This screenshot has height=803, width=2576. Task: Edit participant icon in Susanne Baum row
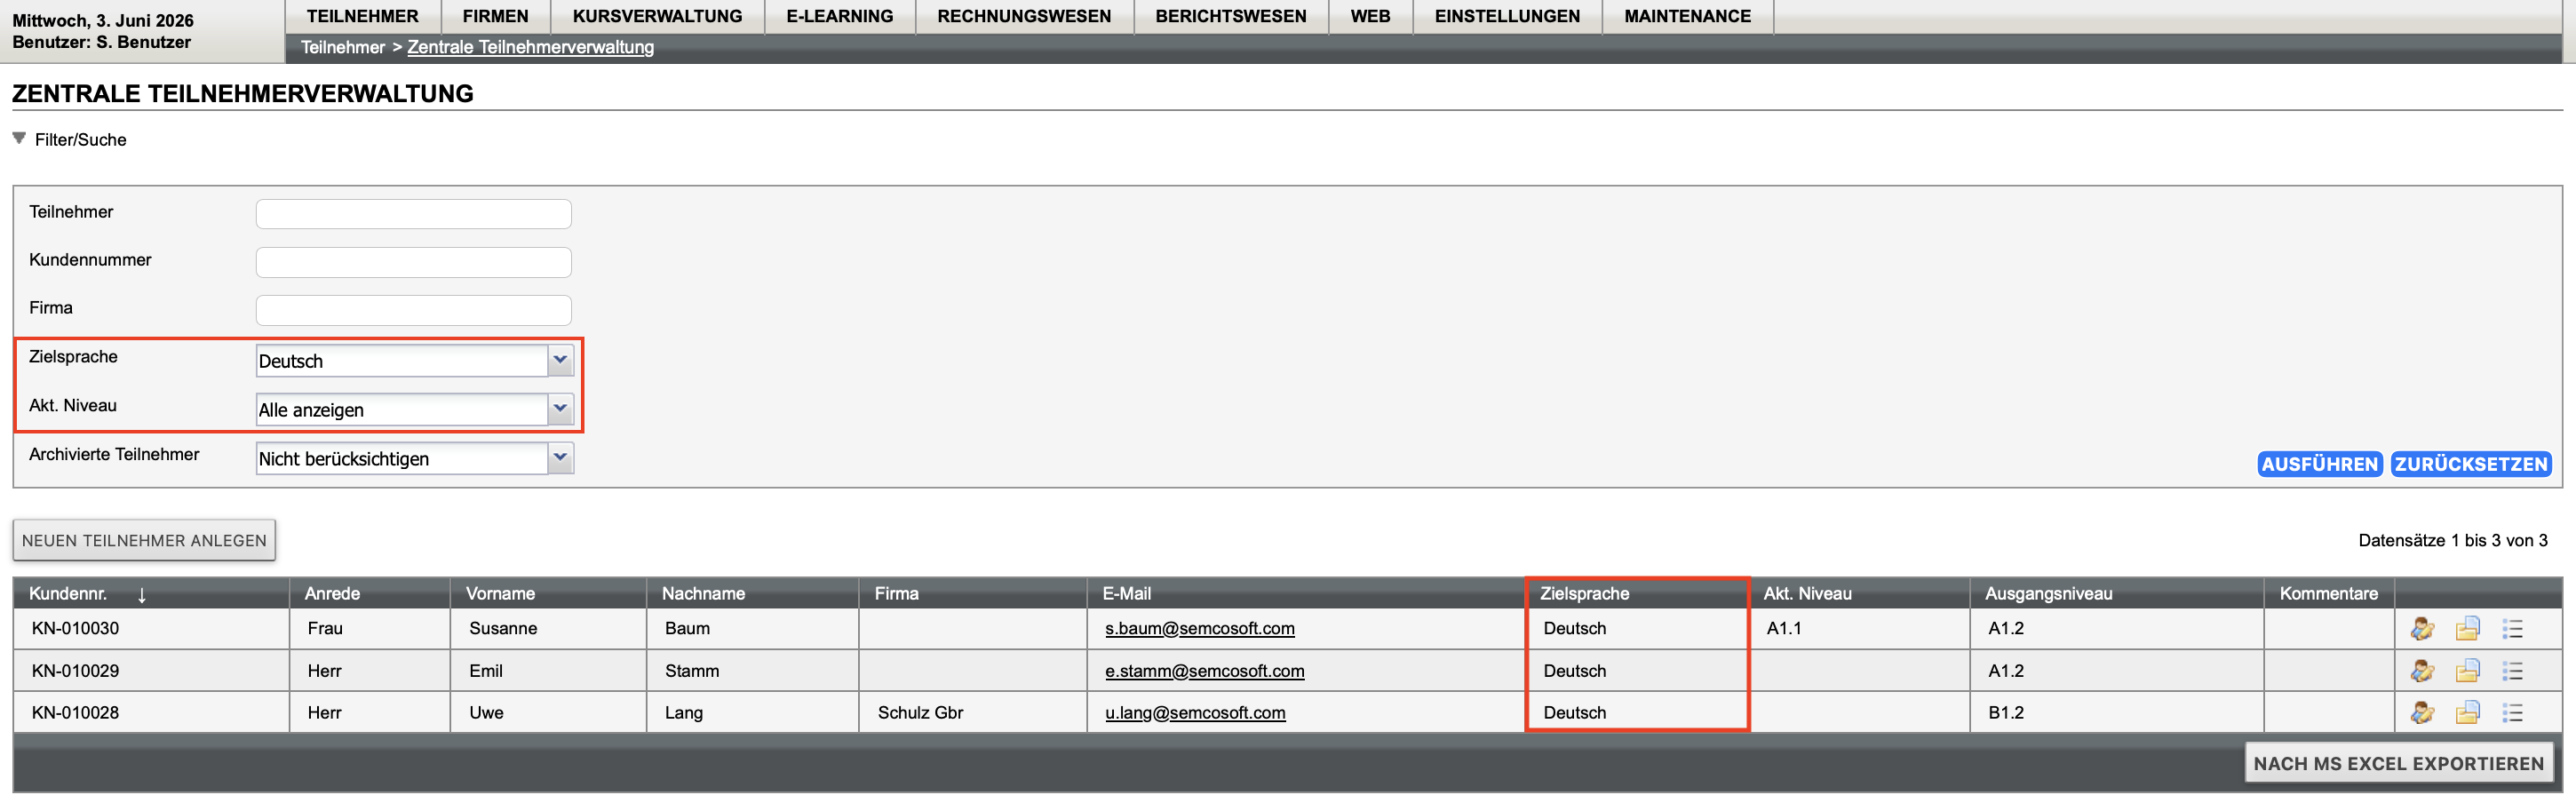coord(2422,629)
